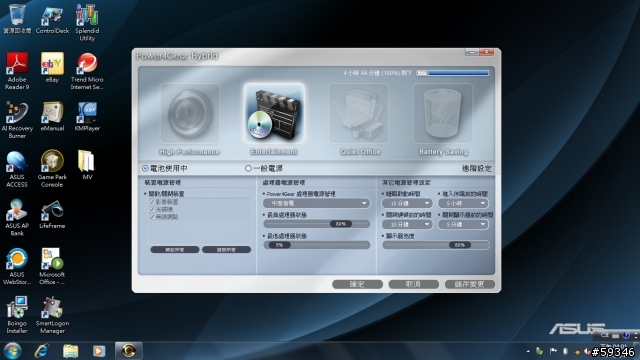Open the 10-minute hard disk off dropdown
This screenshot has width=640, height=360.
(x=407, y=224)
